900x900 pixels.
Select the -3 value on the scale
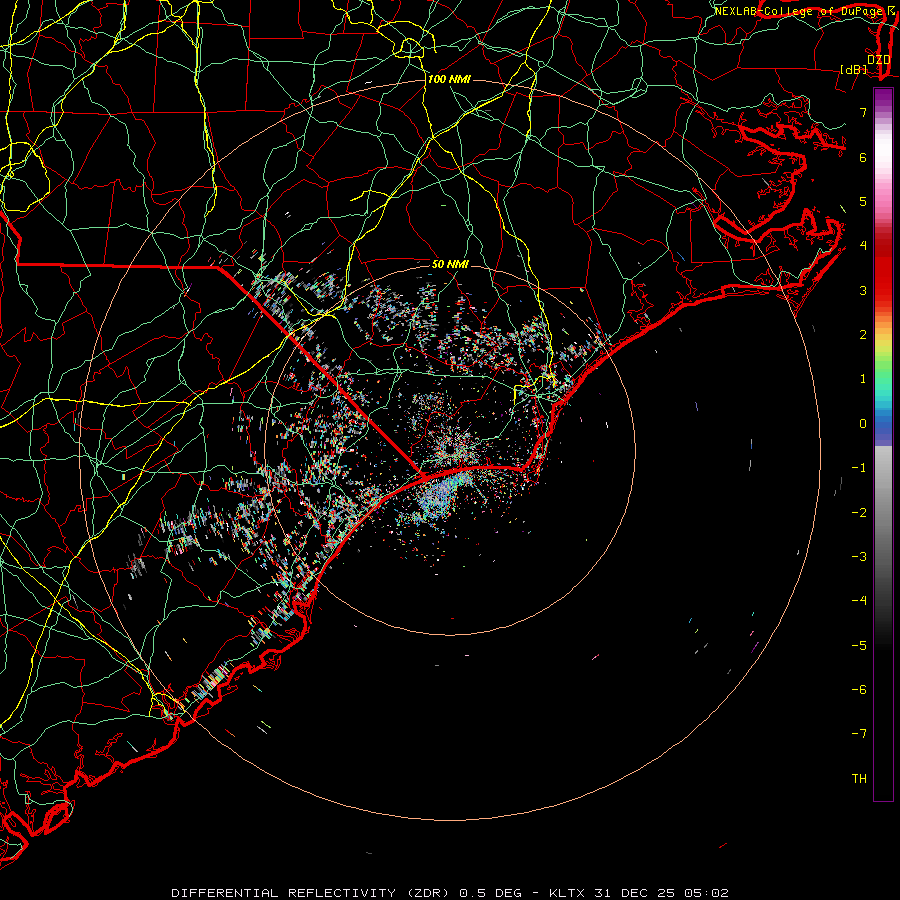point(859,557)
